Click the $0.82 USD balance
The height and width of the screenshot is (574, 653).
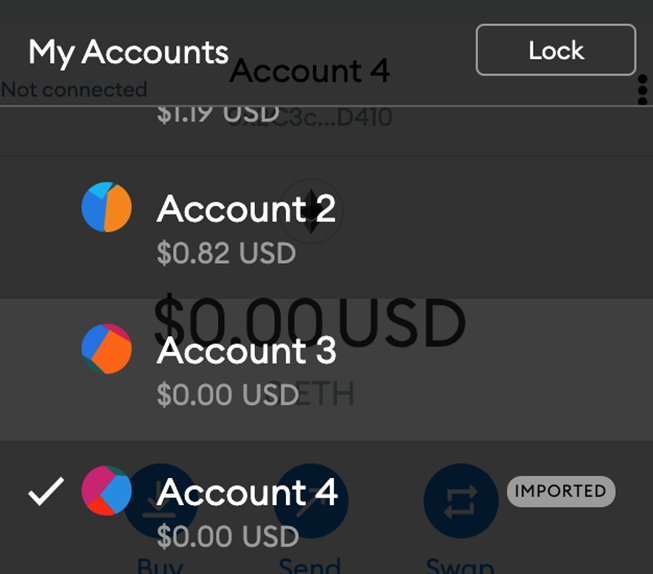click(226, 253)
